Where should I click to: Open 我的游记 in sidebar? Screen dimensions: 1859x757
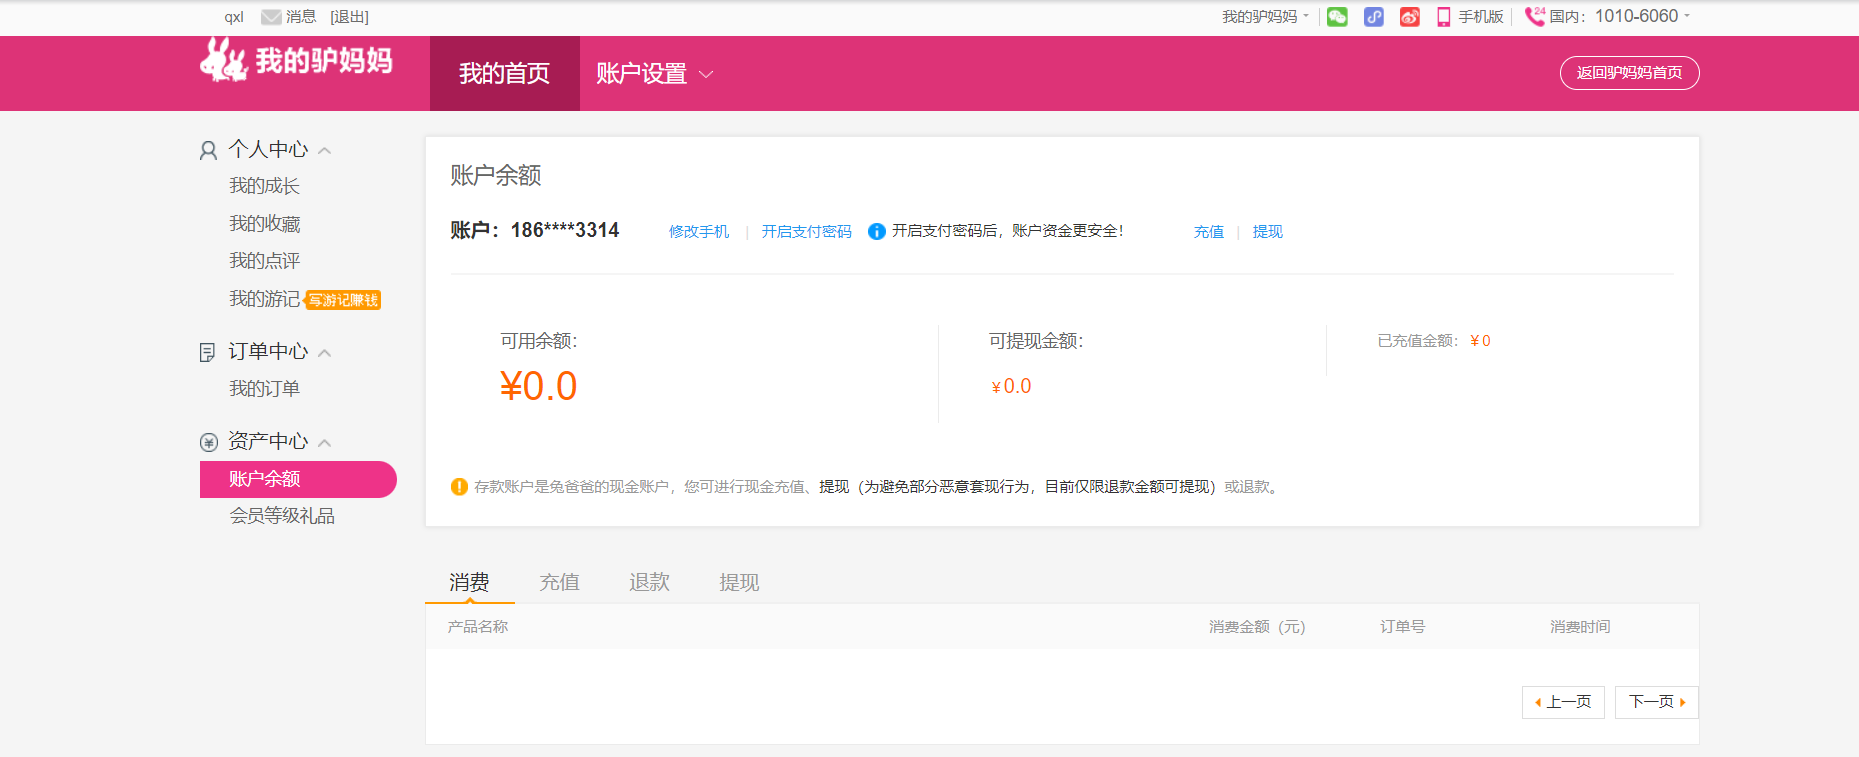coord(264,299)
